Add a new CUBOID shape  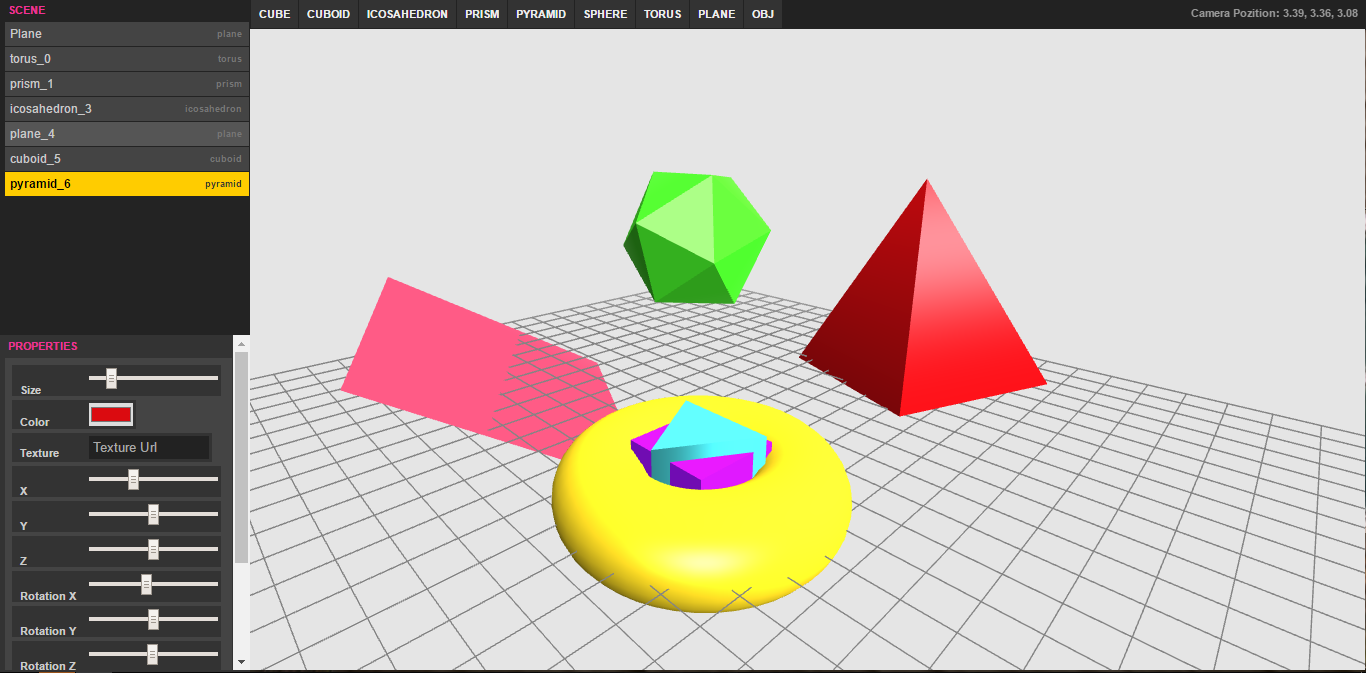(328, 14)
